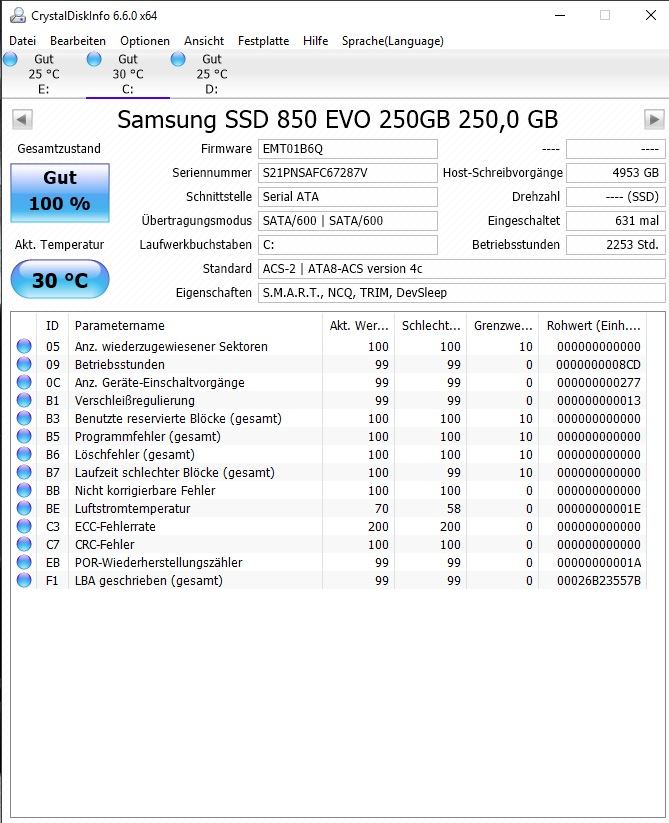This screenshot has width=669, height=823.
Task: Click the Übertragungsmodus field
Action: (347, 221)
